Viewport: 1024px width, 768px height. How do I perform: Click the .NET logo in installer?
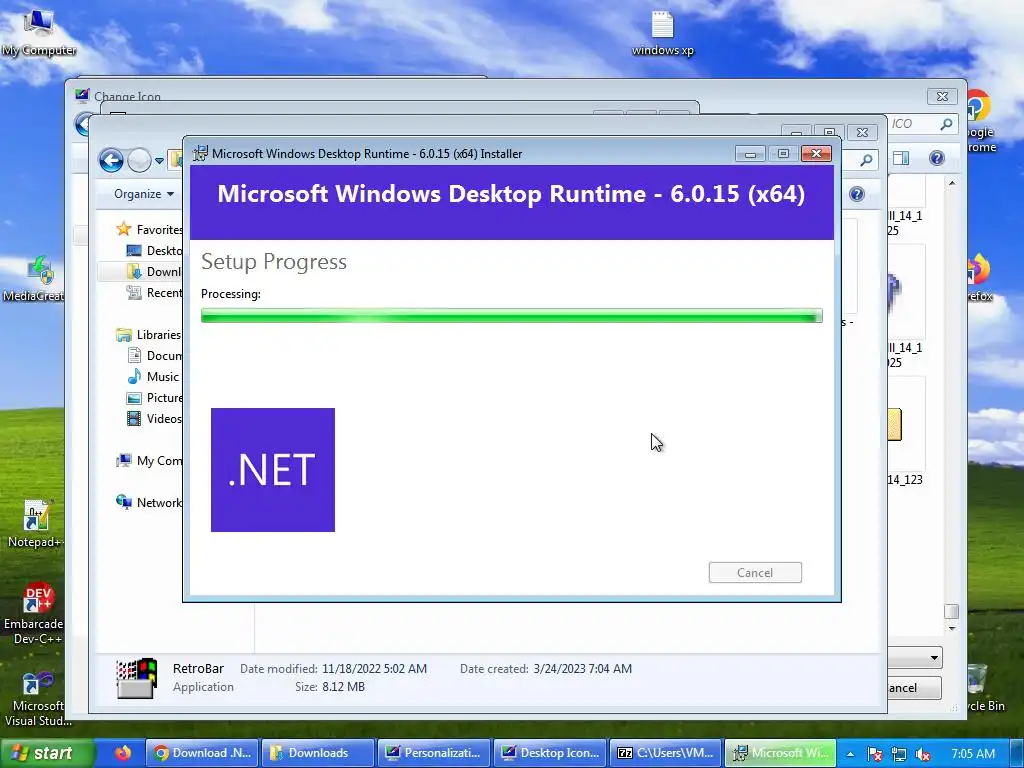(273, 470)
